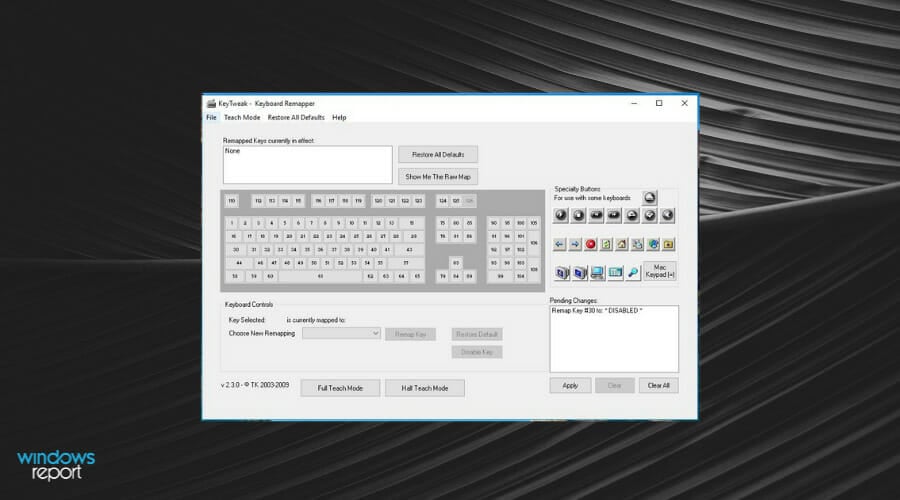This screenshot has height=500, width=900.
Task: Select numpad key number 99
Action: click(x=501, y=276)
